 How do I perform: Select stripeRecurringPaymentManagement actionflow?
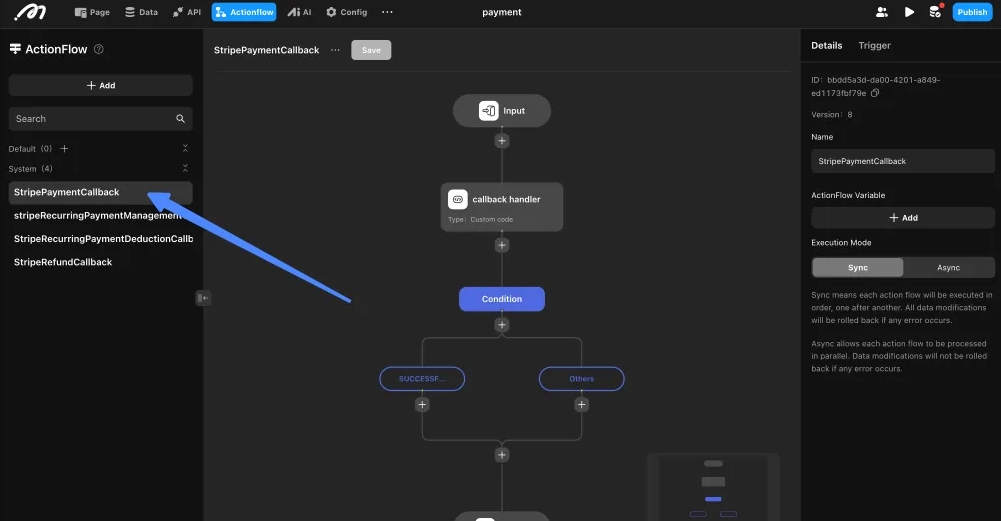[x=101, y=216]
